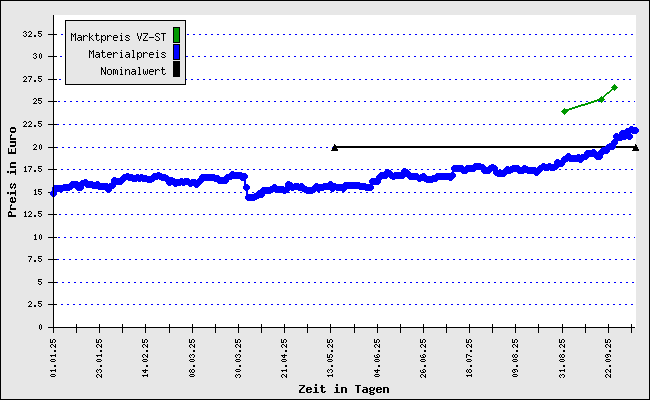Click the 'Zeit in Tagen' axis title

click(341, 389)
